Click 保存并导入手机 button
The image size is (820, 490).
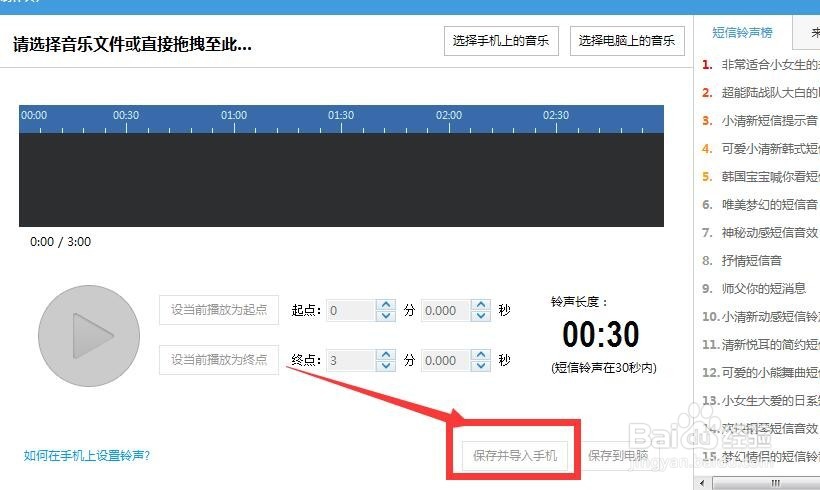tap(515, 455)
